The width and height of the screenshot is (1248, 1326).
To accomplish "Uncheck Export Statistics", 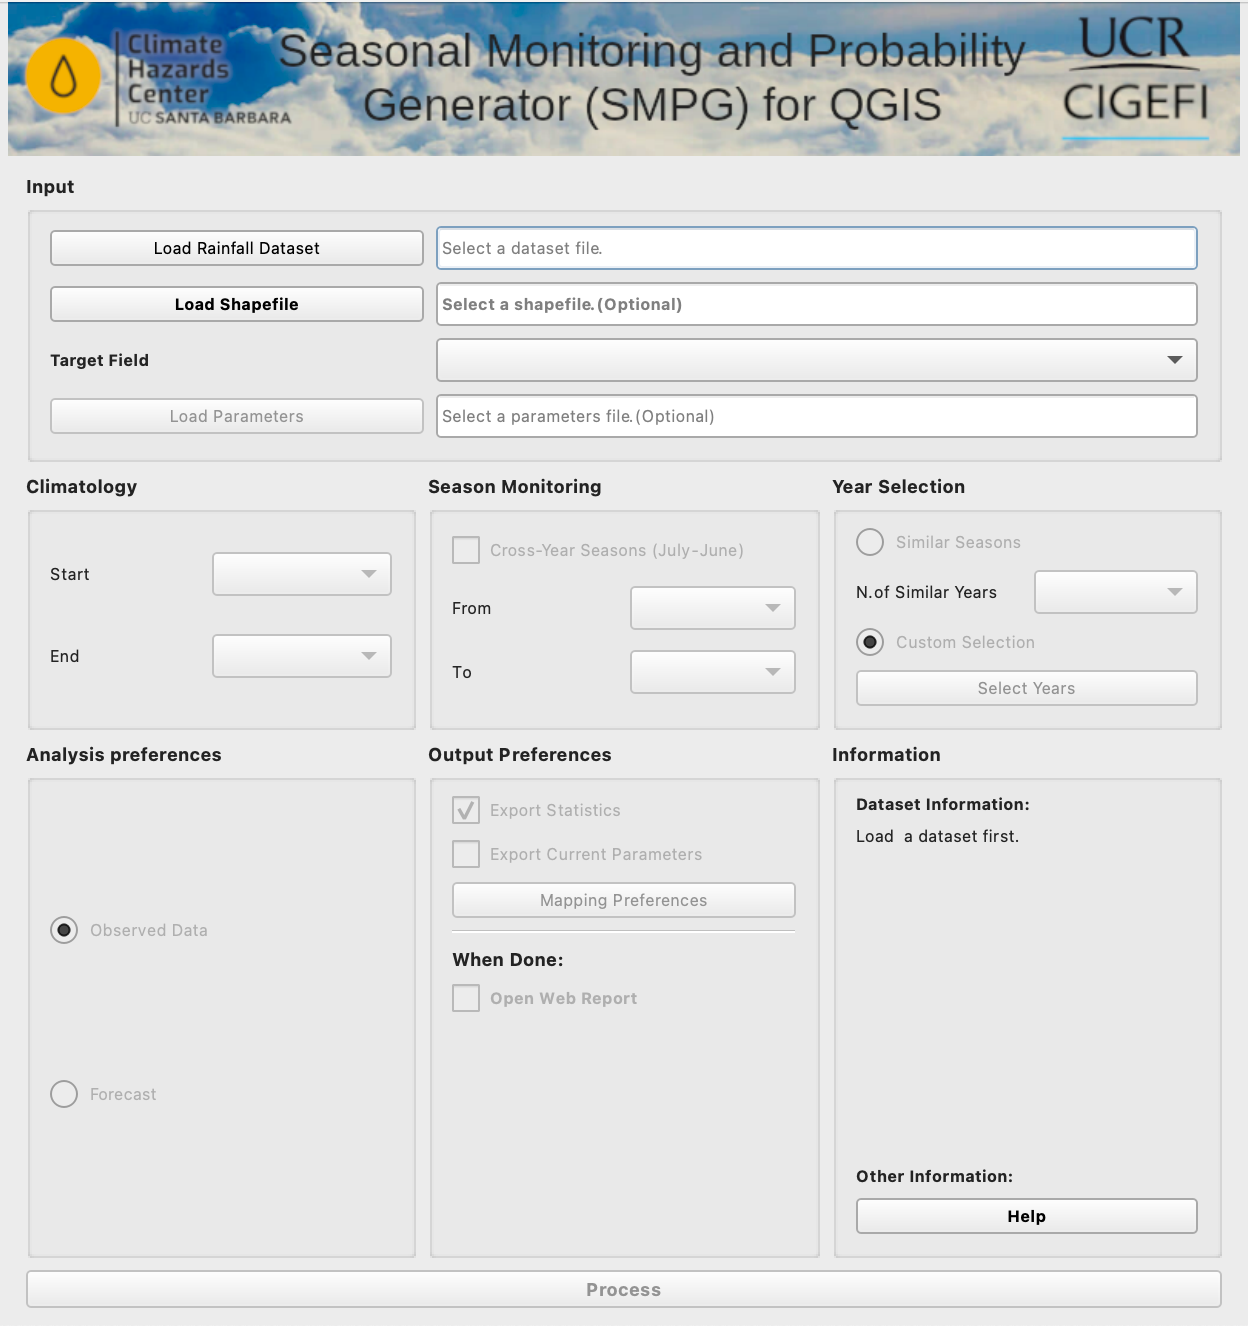I will 465,810.
